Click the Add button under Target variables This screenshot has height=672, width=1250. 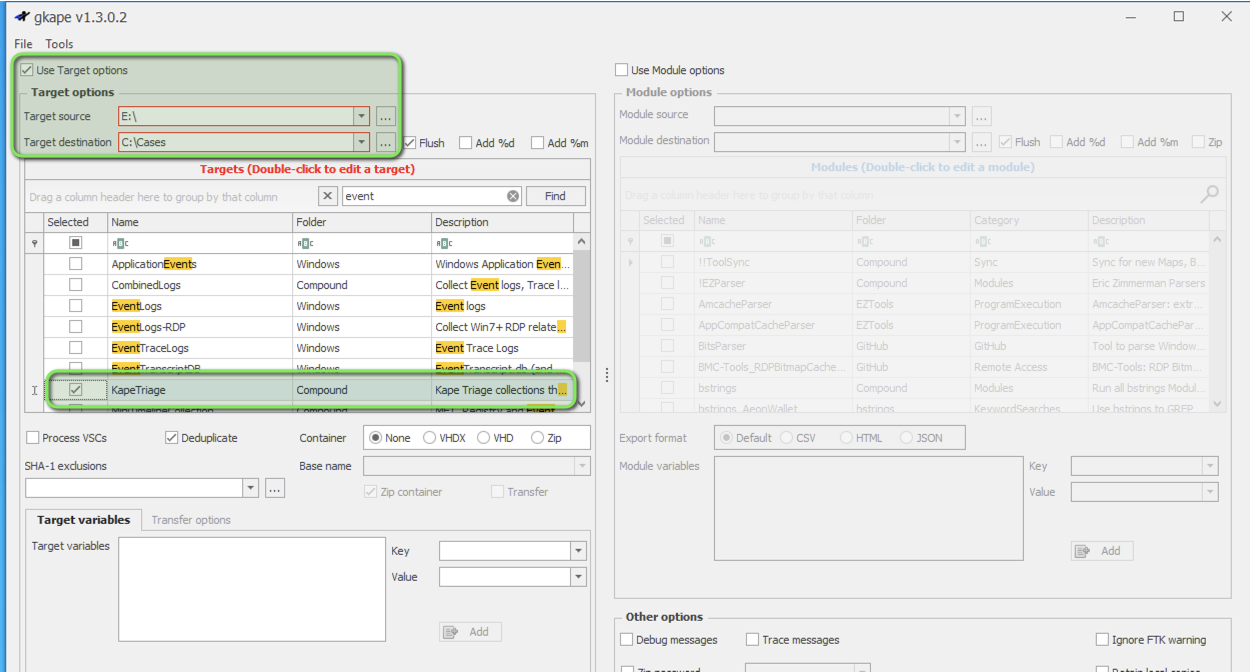470,632
